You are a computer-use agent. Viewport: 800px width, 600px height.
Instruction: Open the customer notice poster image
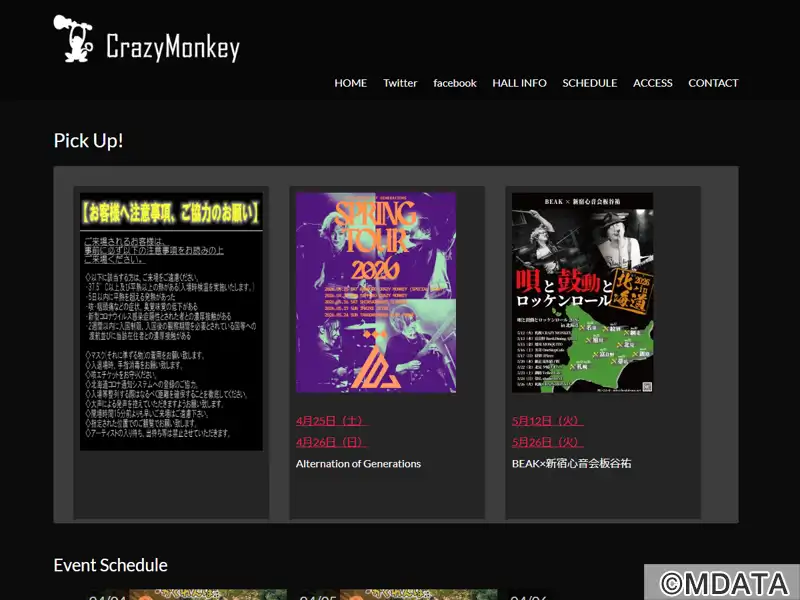171,321
